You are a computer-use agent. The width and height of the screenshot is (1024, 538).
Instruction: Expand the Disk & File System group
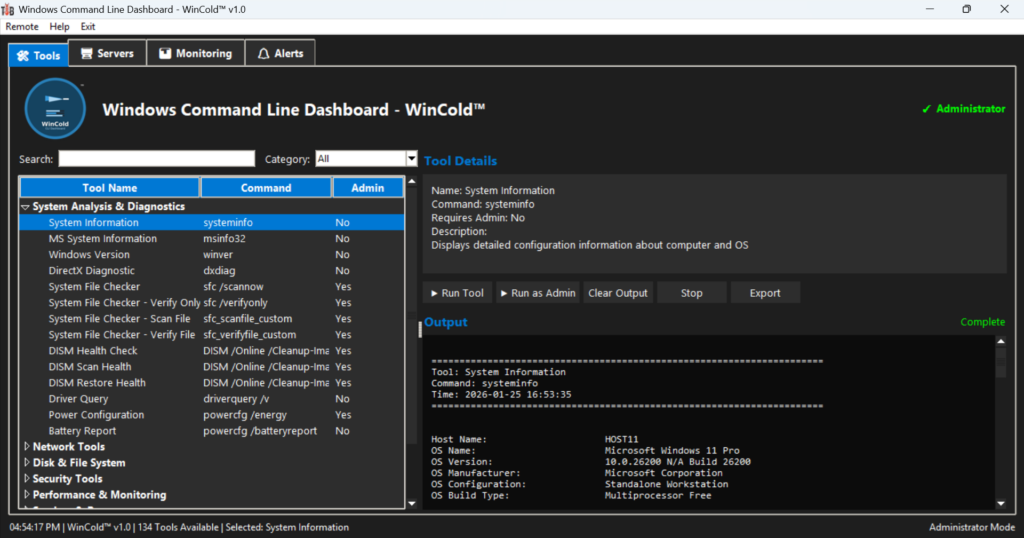click(26, 463)
